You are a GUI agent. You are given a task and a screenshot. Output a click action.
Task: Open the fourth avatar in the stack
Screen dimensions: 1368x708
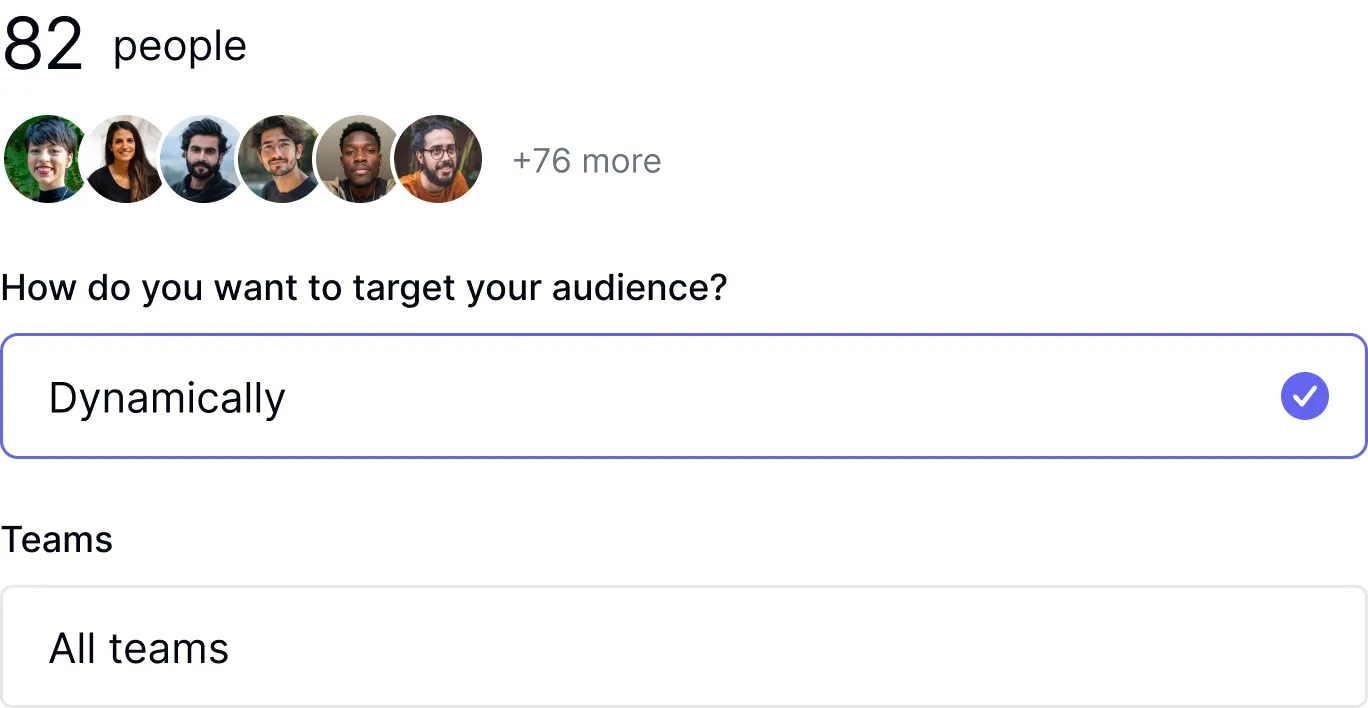pyautogui.click(x=279, y=159)
